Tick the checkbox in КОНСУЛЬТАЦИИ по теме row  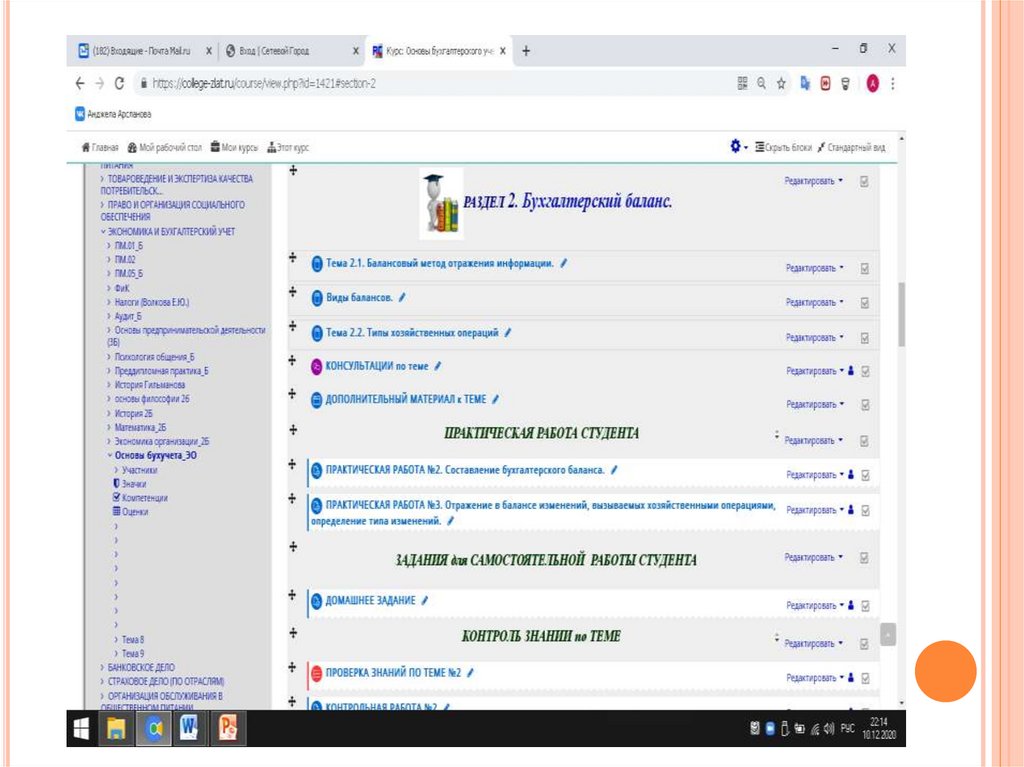pyautogui.click(x=865, y=371)
